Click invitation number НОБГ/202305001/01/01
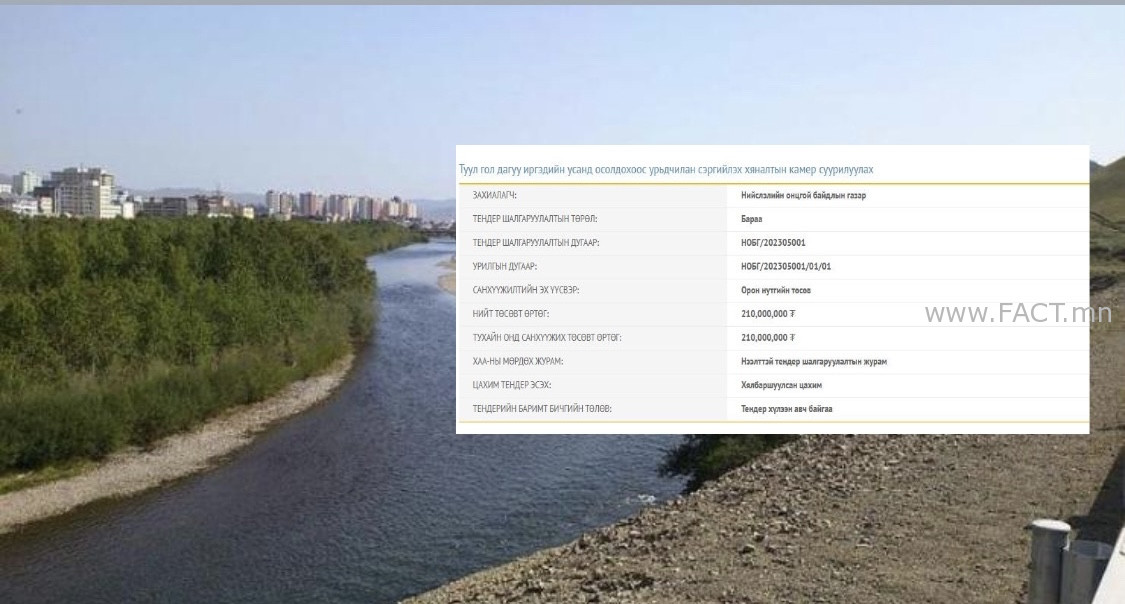1125x604 pixels. [786, 267]
